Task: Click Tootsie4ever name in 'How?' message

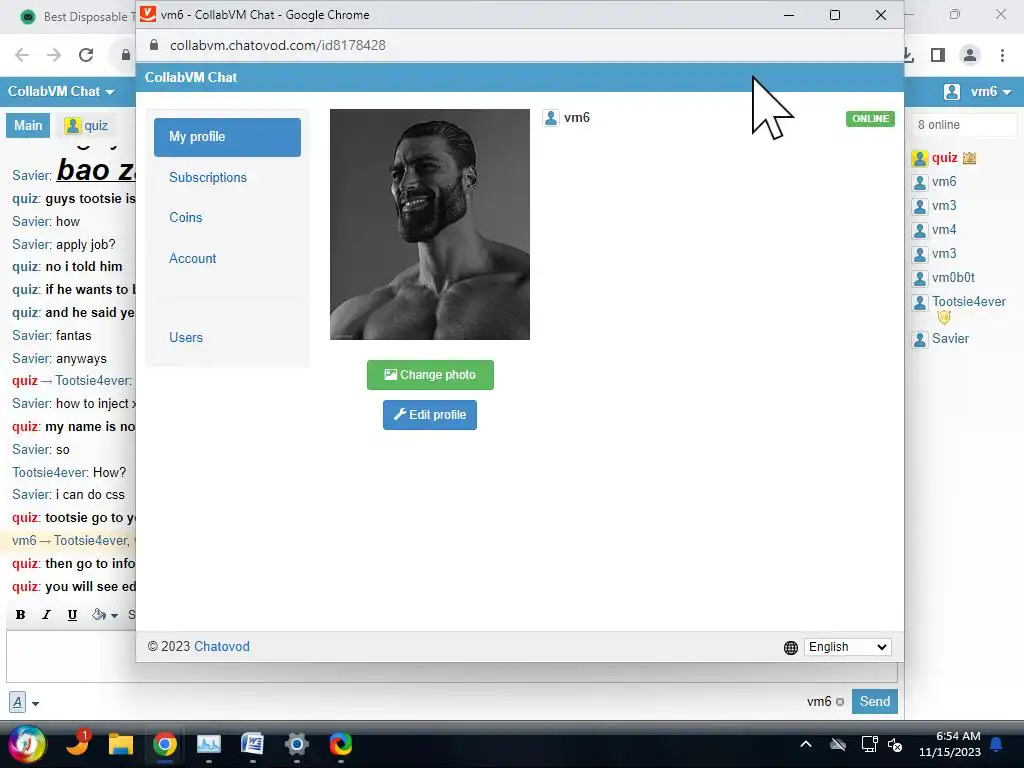Action: (x=49, y=472)
